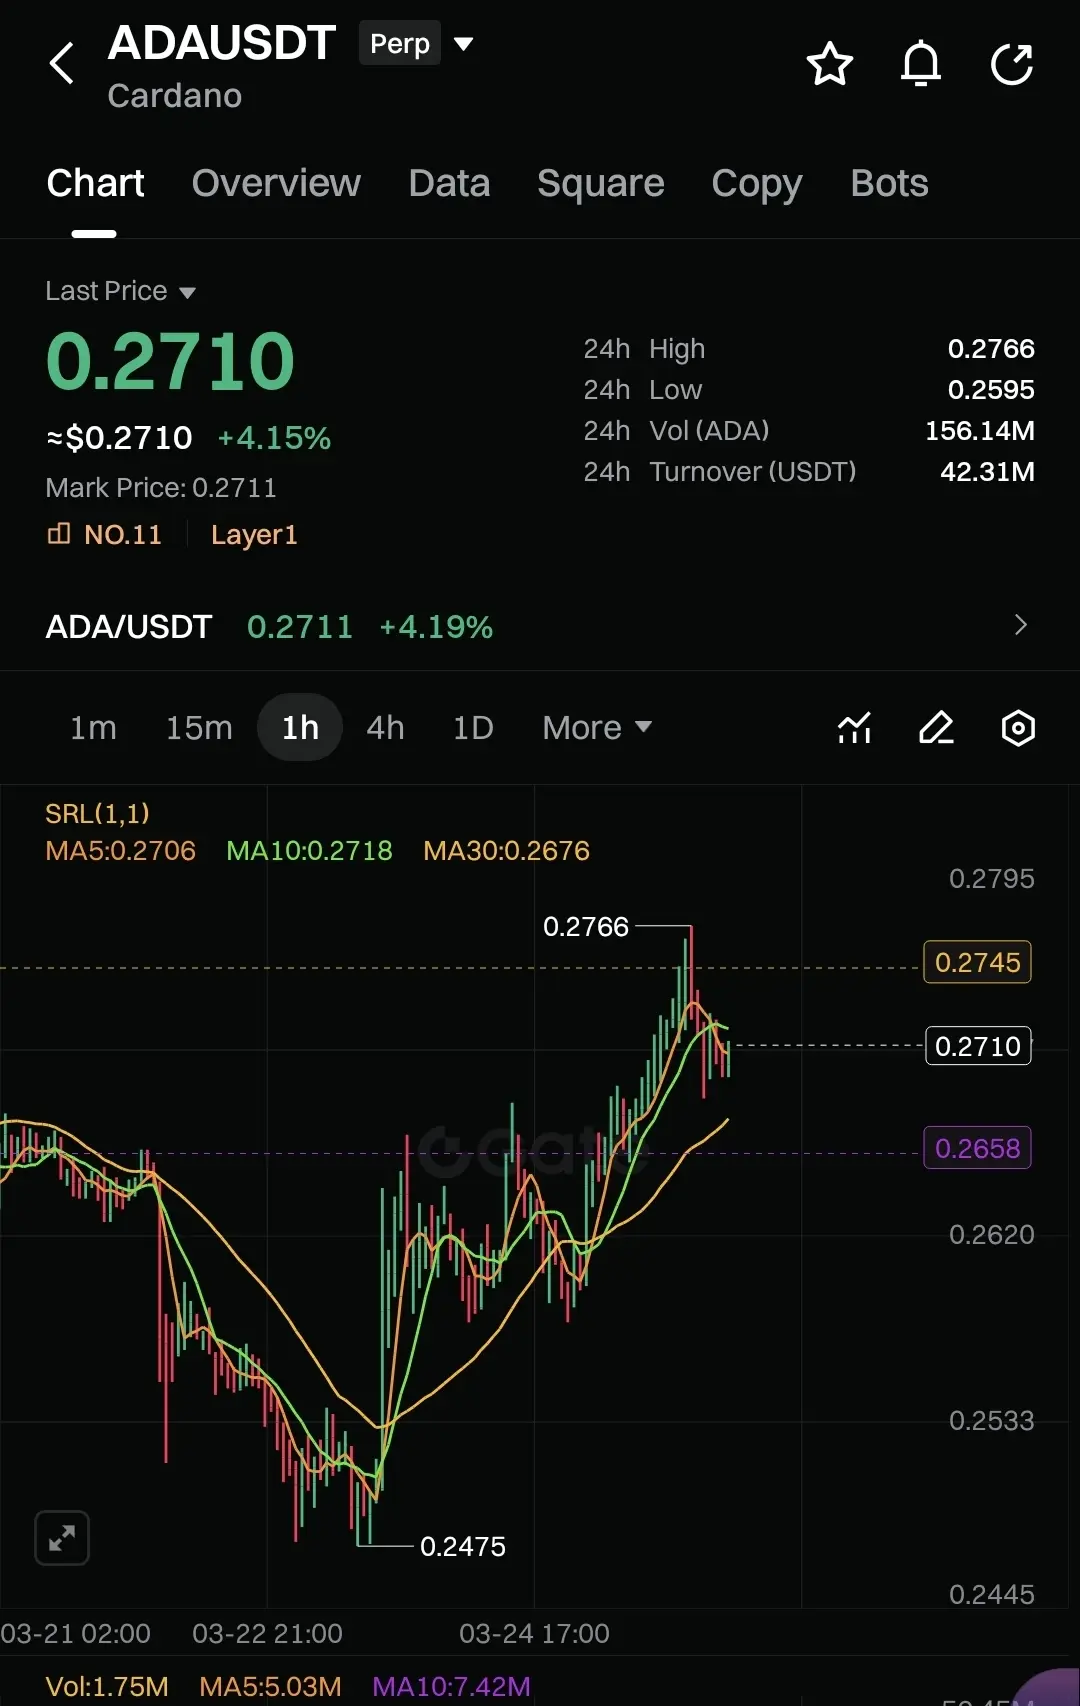Go to the Copy tab
This screenshot has height=1706, width=1080.
757,184
